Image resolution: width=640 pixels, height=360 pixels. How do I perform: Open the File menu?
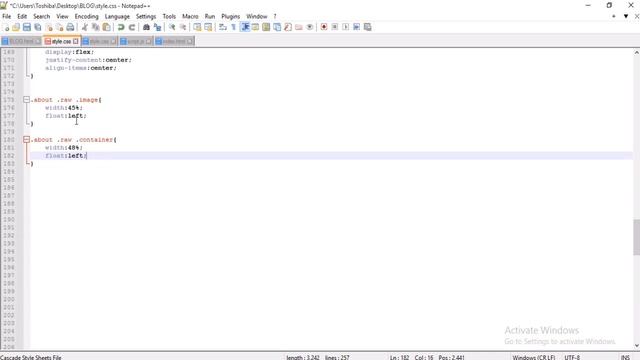pos(7,16)
